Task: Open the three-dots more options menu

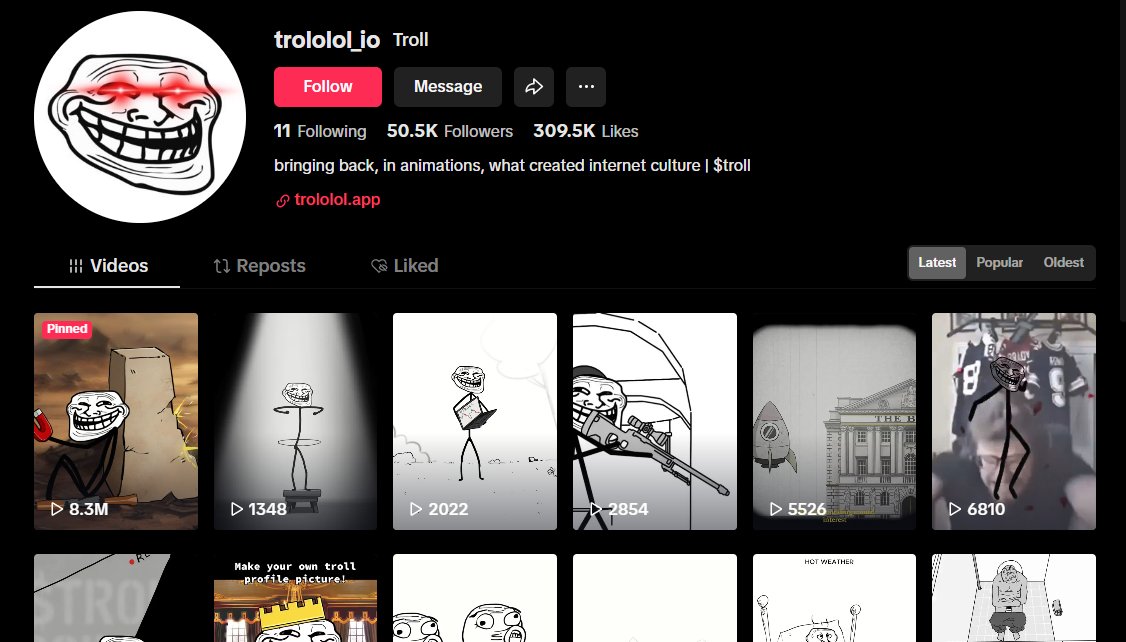Action: [586, 87]
